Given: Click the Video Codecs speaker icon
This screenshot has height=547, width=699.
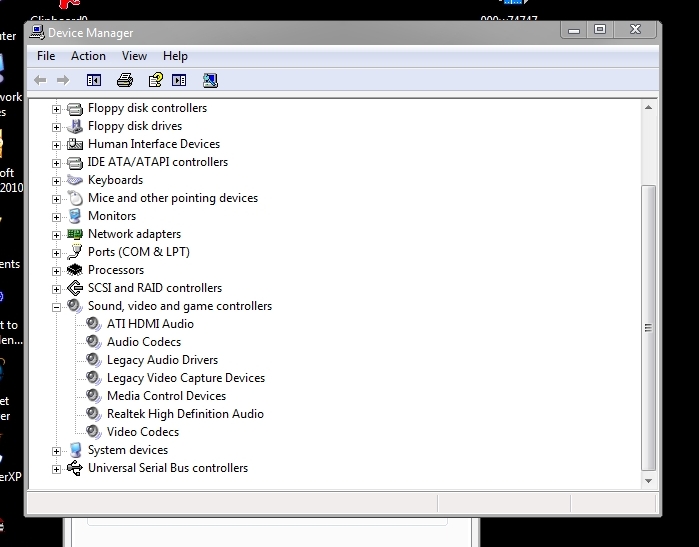Looking at the screenshot, I should click(x=94, y=432).
